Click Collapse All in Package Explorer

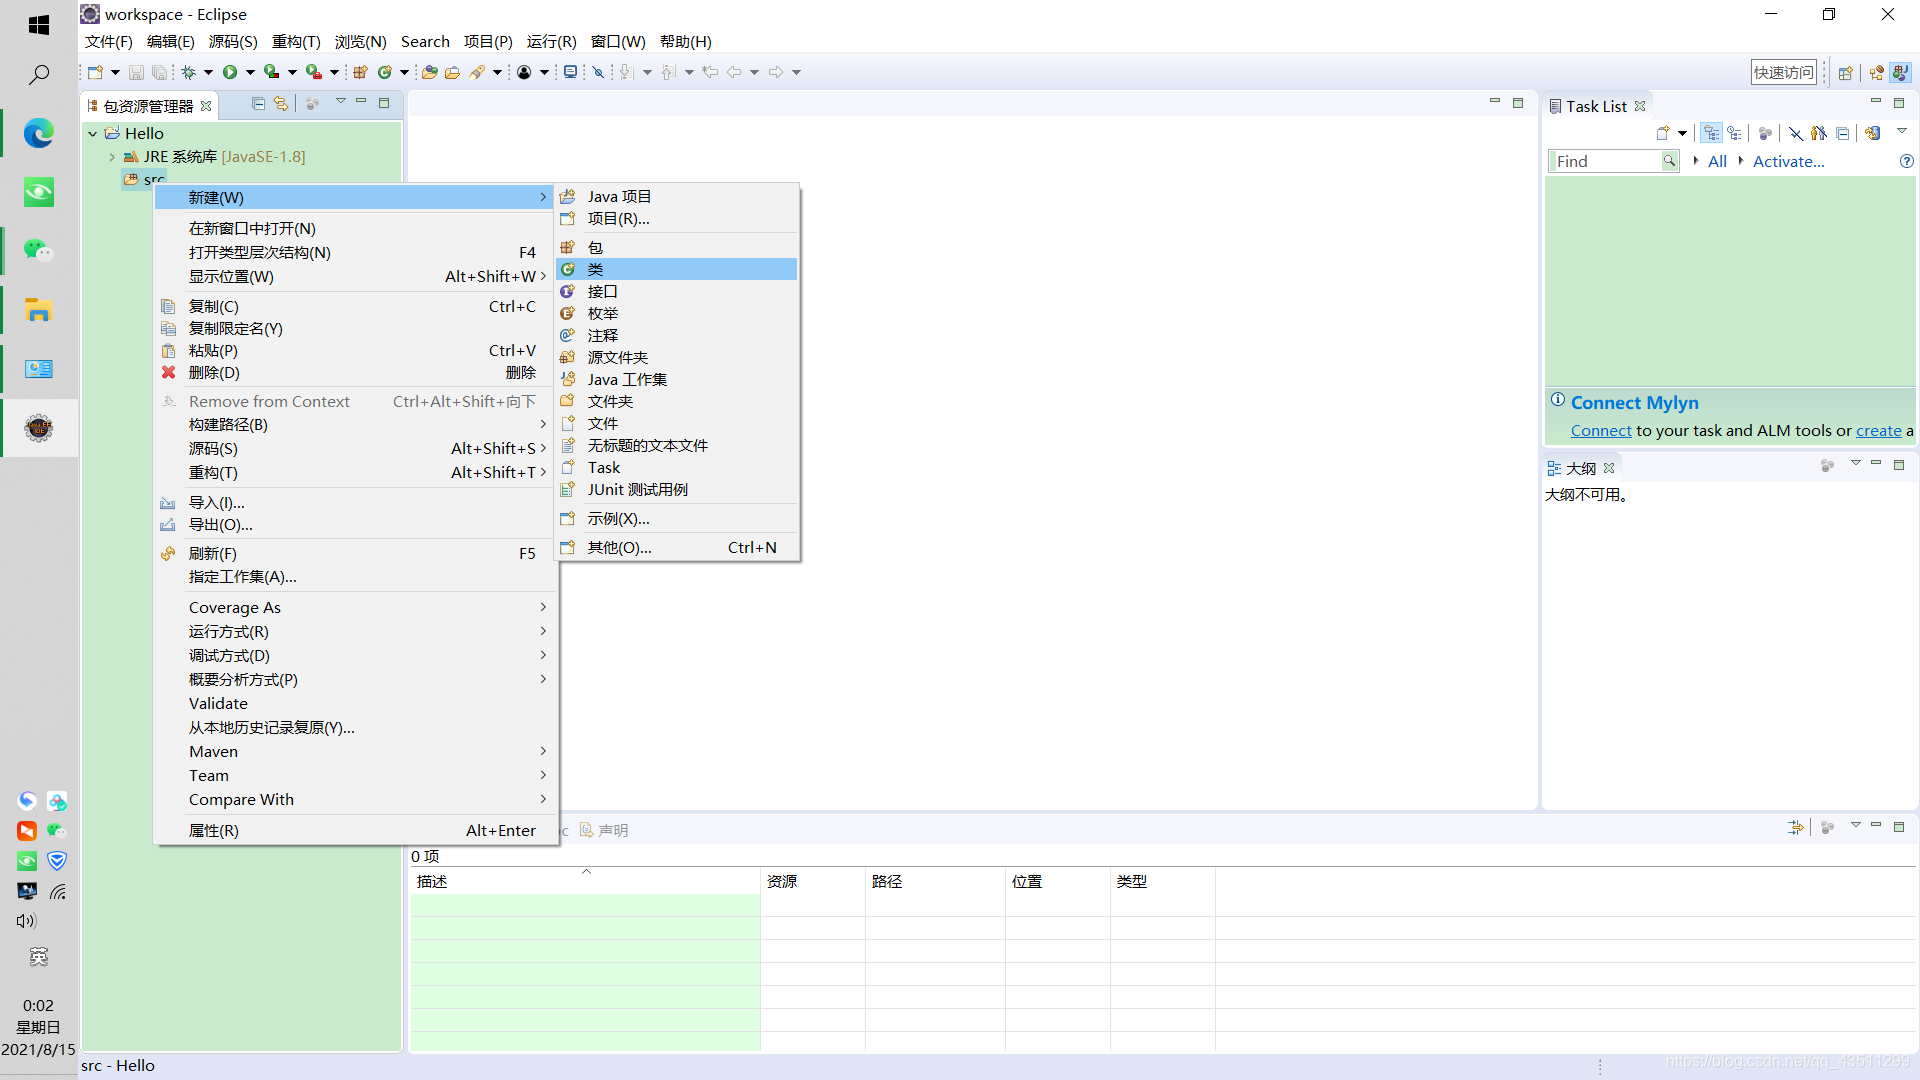click(258, 103)
